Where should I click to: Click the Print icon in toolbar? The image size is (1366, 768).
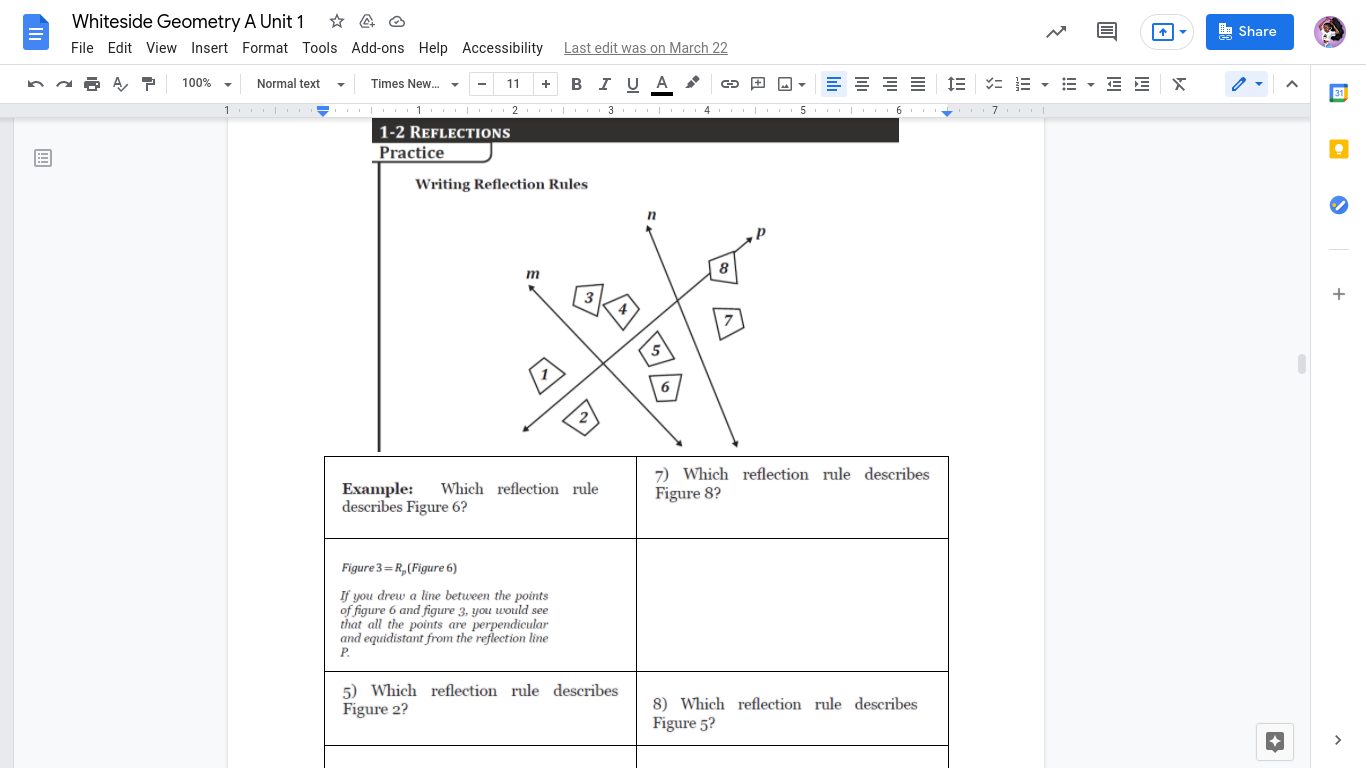[92, 84]
